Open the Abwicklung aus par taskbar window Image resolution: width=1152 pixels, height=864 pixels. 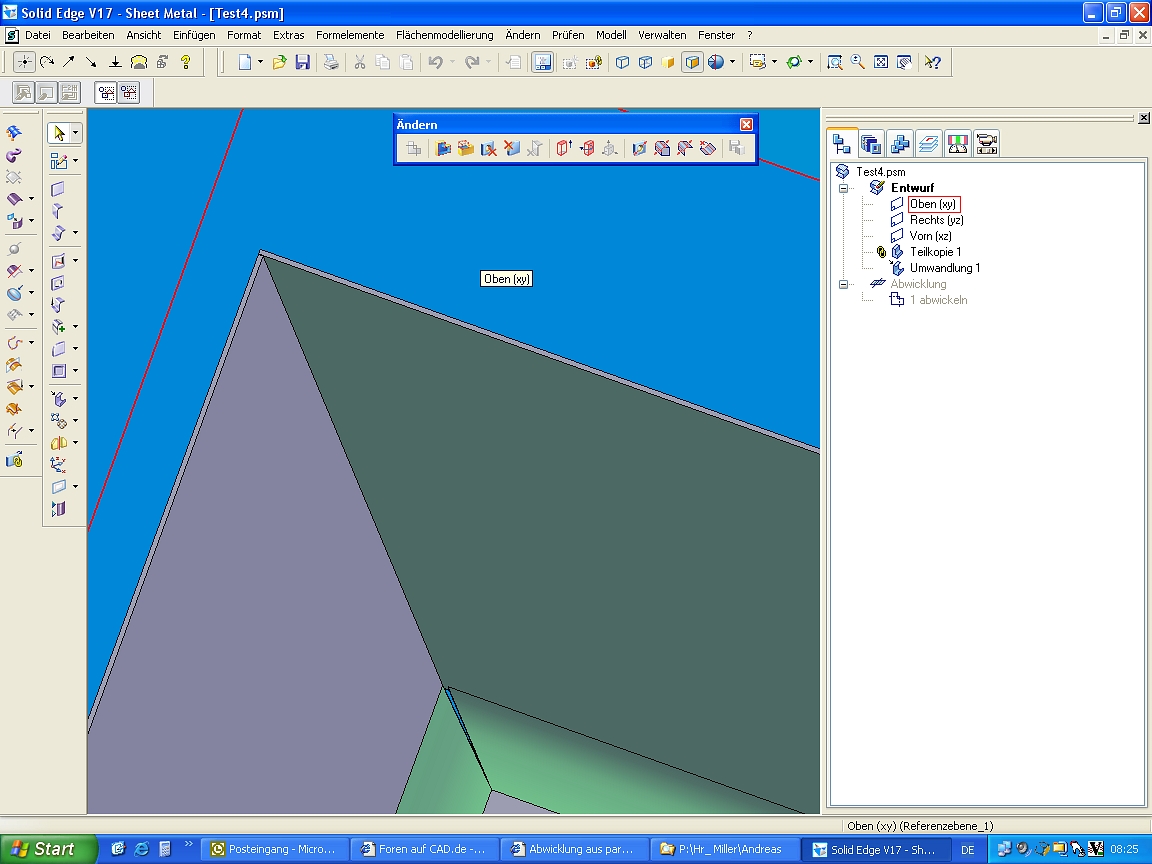[576, 849]
